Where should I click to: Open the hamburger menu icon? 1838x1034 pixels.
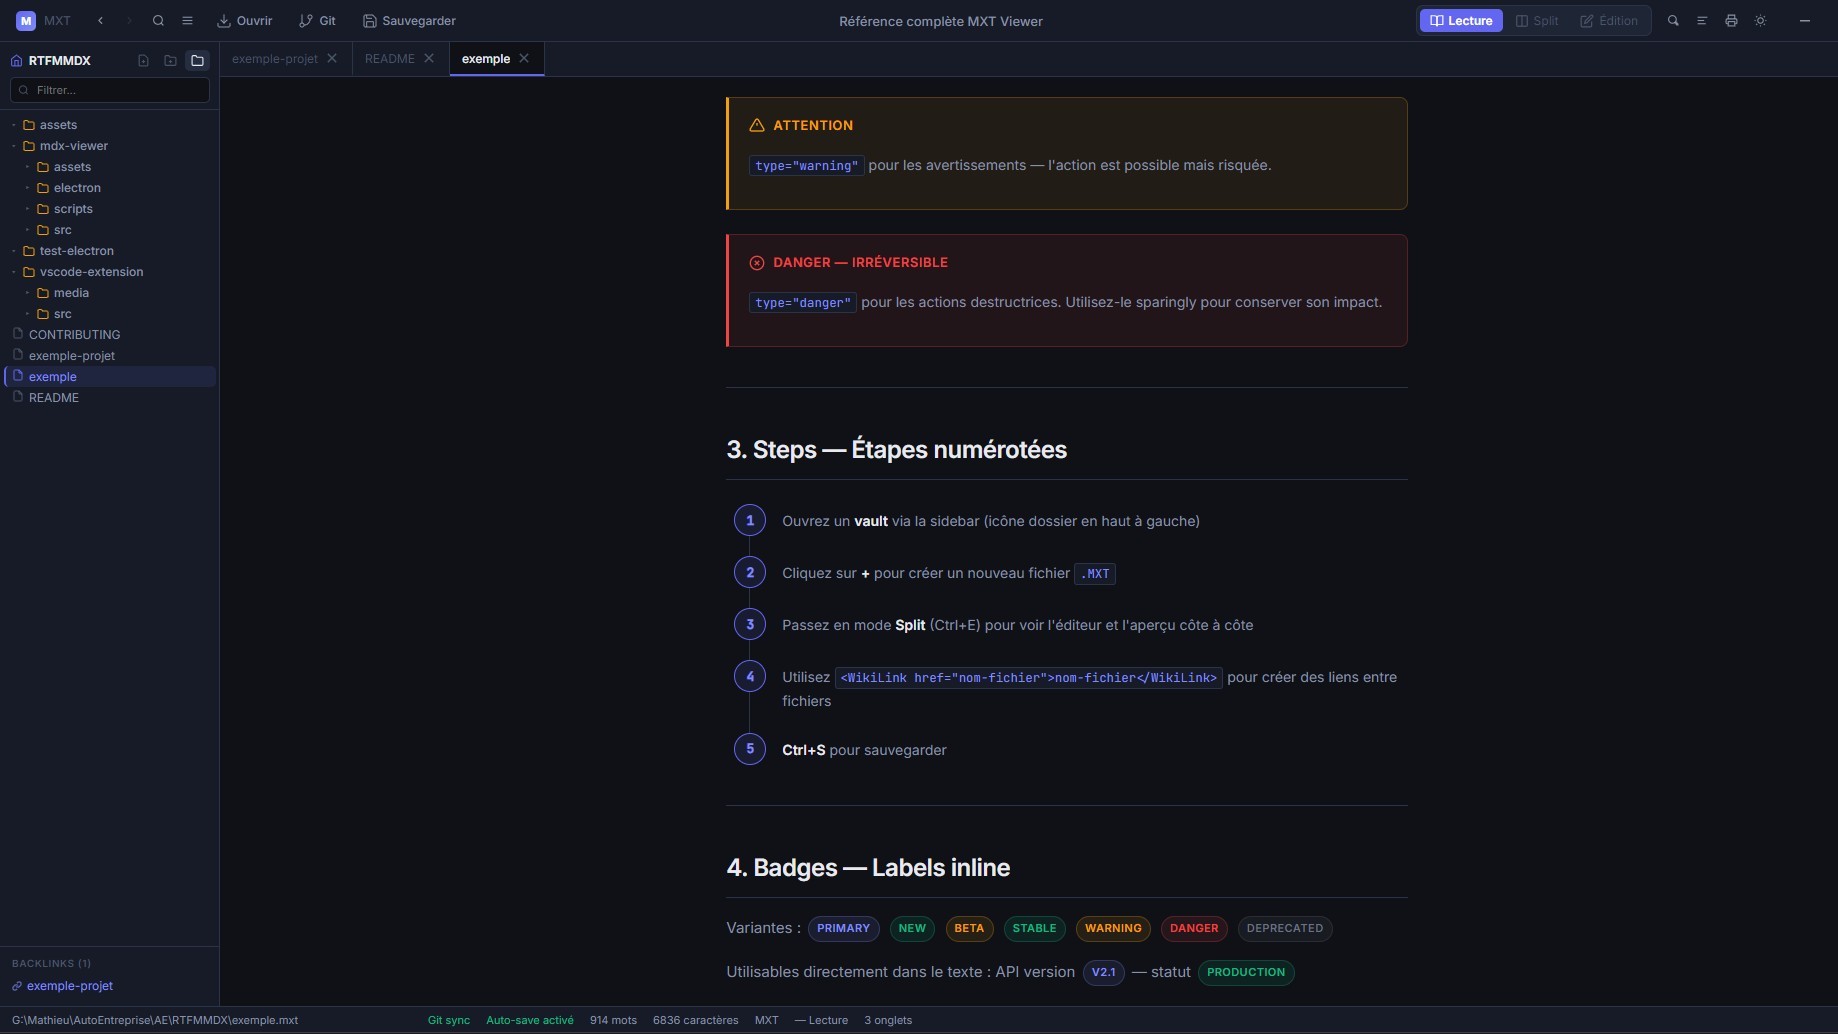coord(187,20)
